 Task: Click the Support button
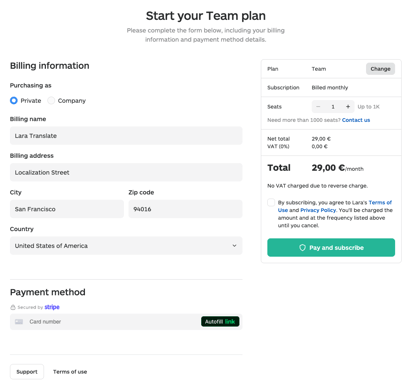point(27,372)
